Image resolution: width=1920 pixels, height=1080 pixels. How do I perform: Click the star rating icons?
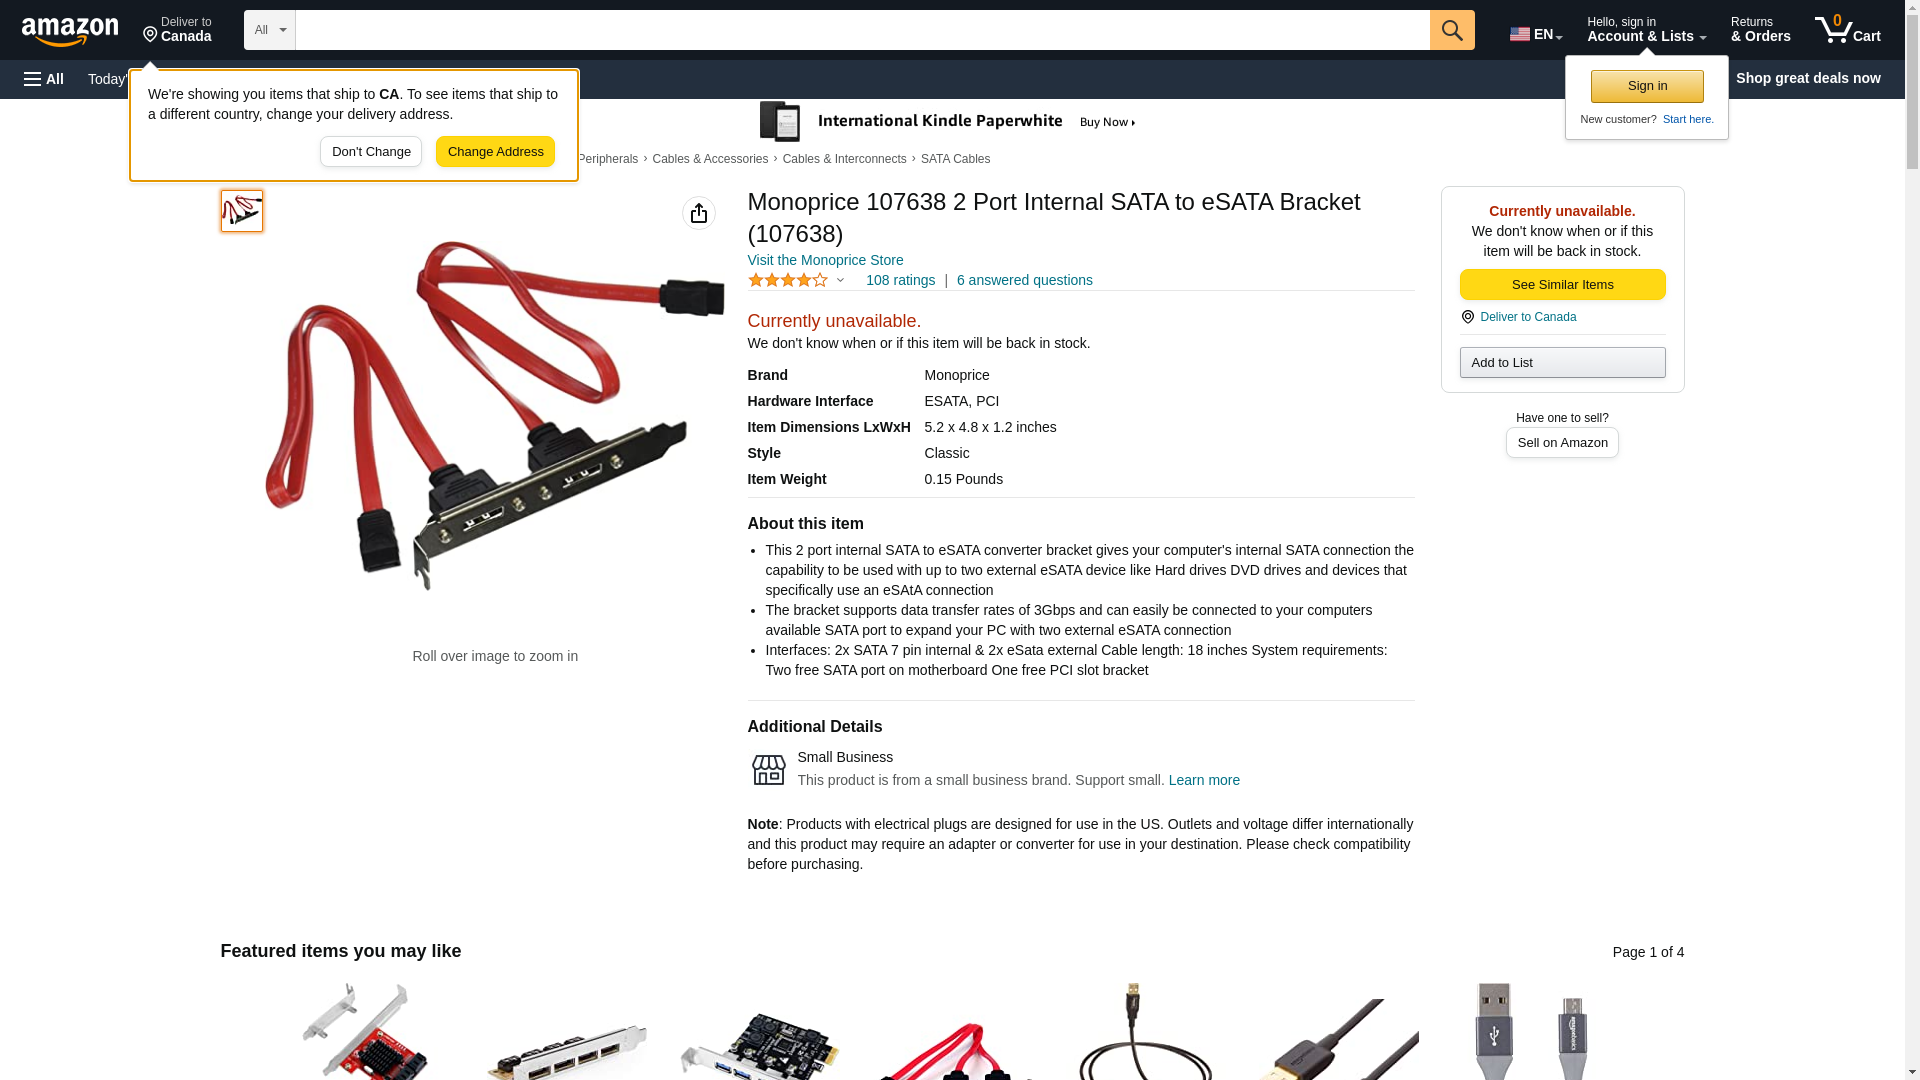pos(788,281)
